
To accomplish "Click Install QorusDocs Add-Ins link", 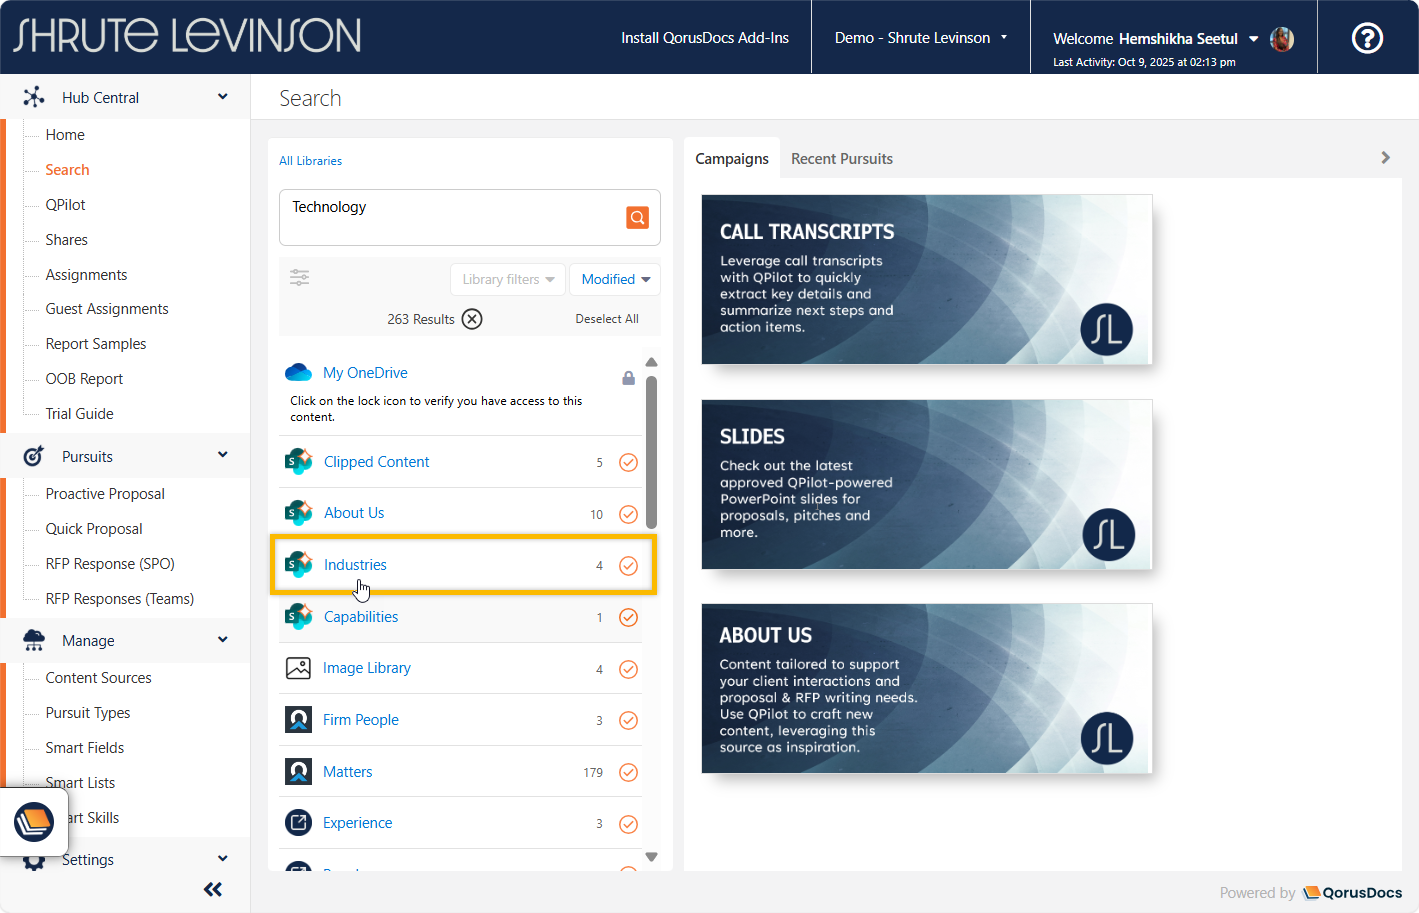I will pyautogui.click(x=704, y=38).
